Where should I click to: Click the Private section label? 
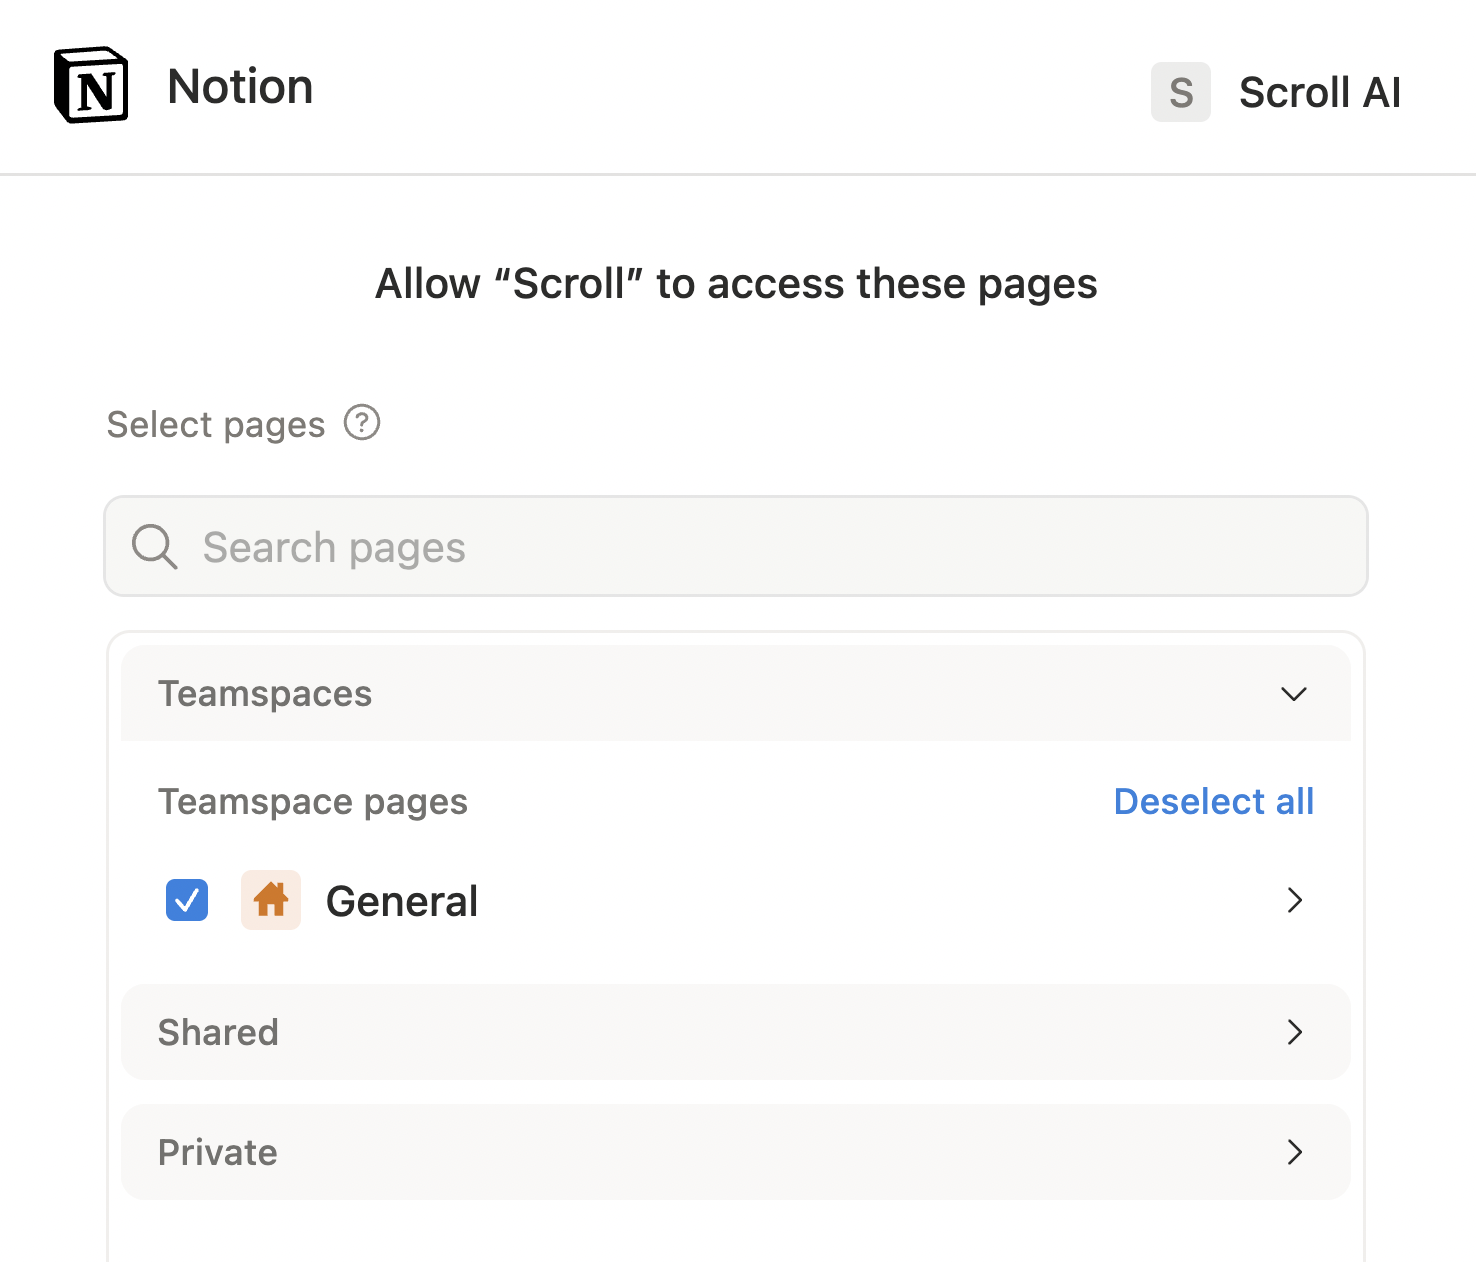click(x=217, y=1152)
